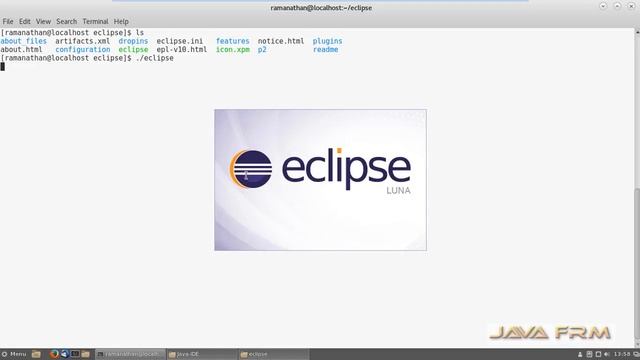This screenshot has width=640, height=360.
Task: Click the green 'eclipse' executable name
Action: coord(133,49)
